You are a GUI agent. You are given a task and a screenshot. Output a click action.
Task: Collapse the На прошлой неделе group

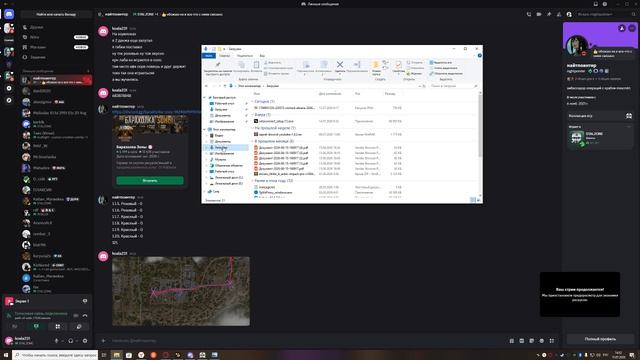pos(252,128)
